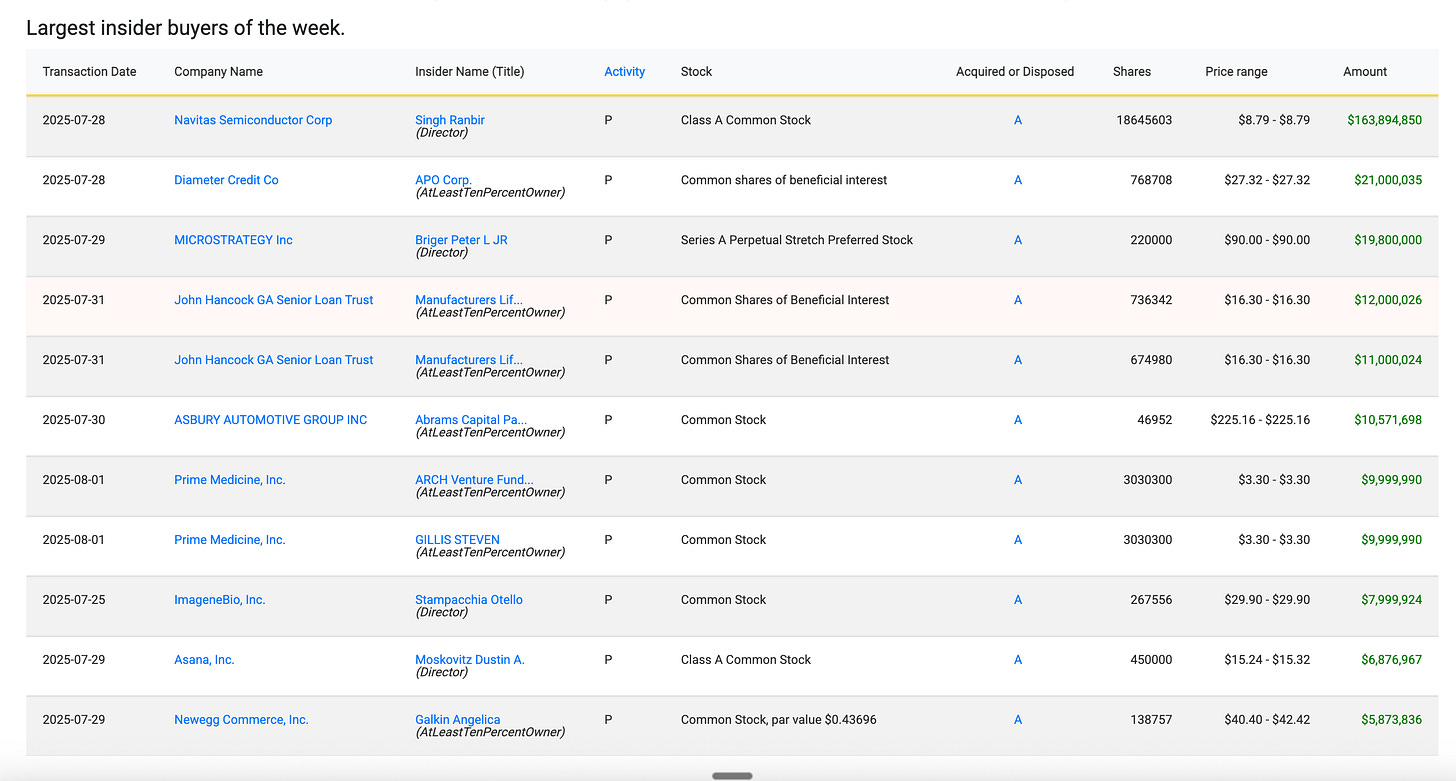1456x781 pixels.
Task: Select 'Common Stock, par value $0.43696' cell
Action: pyautogui.click(x=779, y=720)
